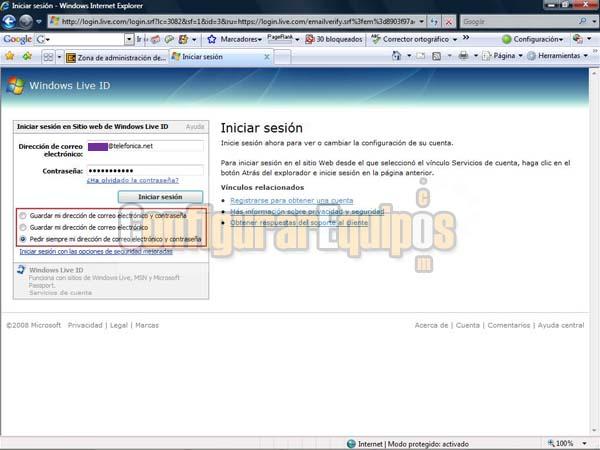Screen dimensions: 600x450
Task: Click the Legal footer link
Action: (x=119, y=325)
